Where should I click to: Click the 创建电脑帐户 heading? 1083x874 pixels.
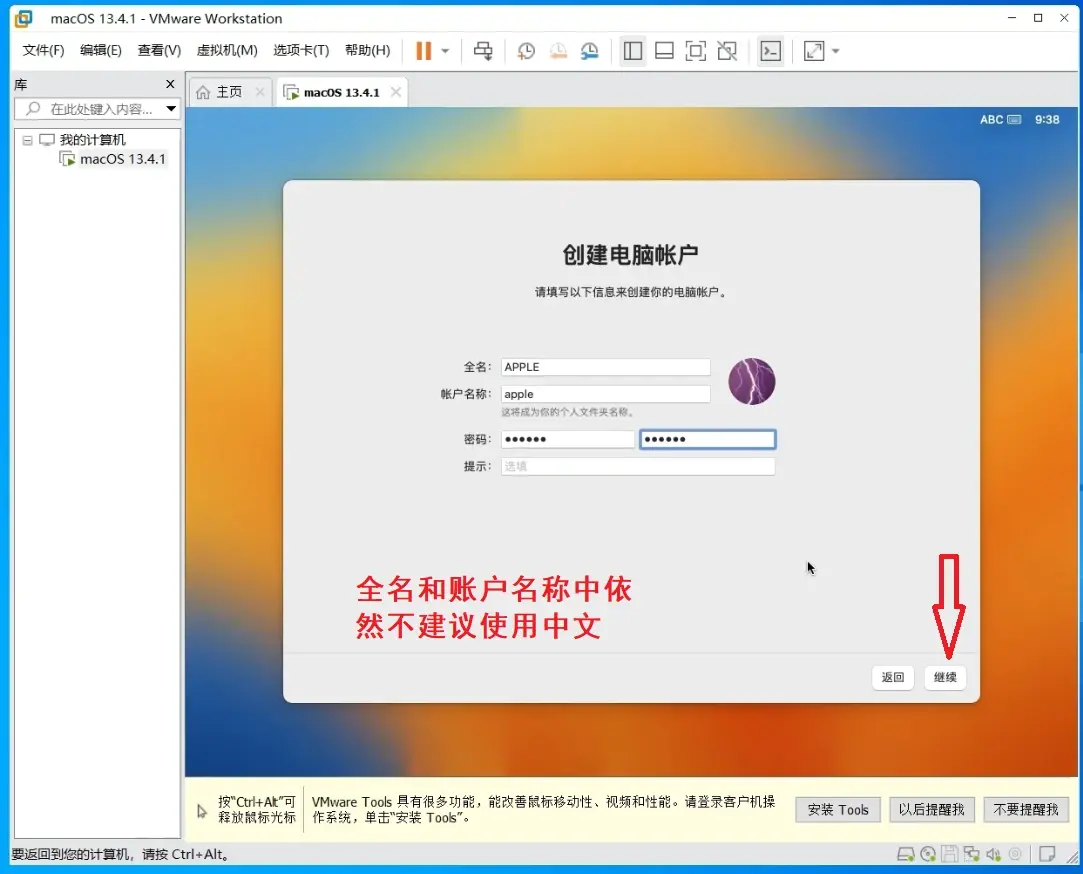tap(631, 255)
